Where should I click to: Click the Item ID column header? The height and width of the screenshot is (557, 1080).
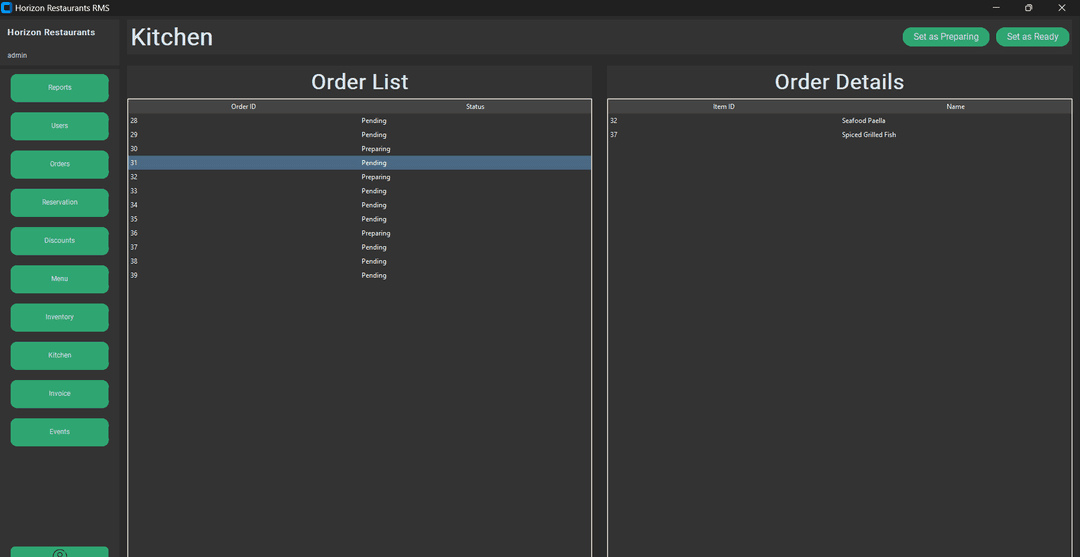724,107
